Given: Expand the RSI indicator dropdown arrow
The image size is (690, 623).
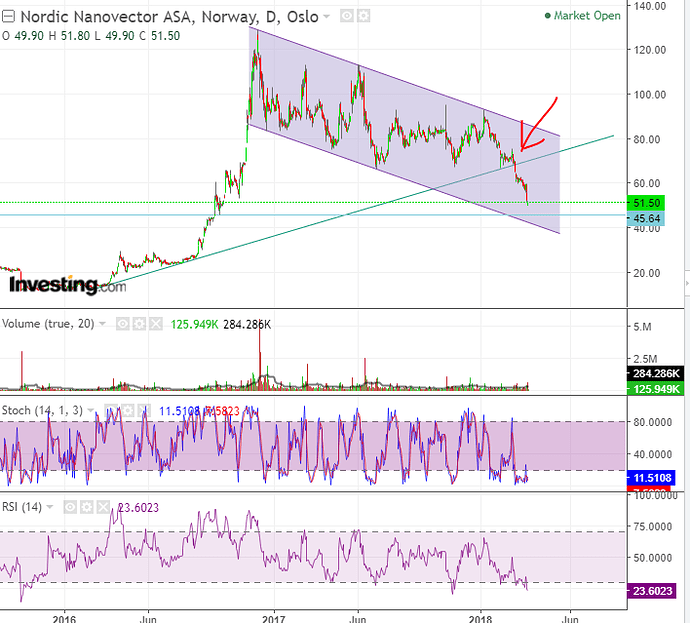Looking at the screenshot, I should [50, 507].
